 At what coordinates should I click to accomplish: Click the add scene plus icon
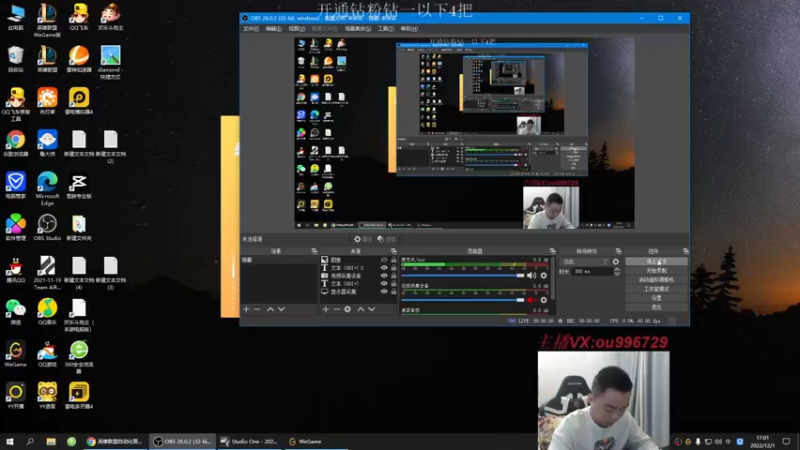[x=246, y=309]
